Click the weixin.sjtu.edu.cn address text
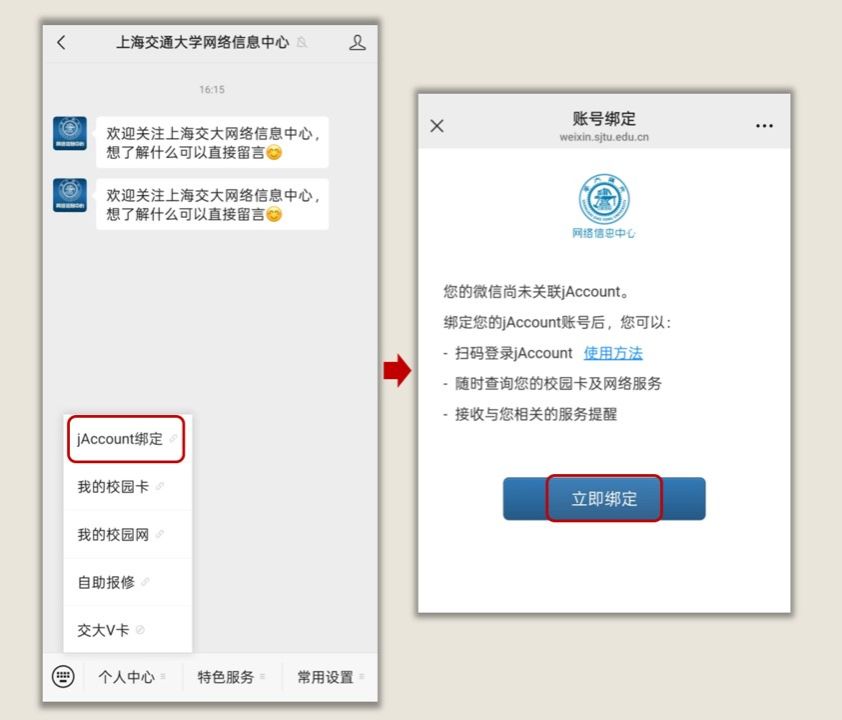Screen dimensions: 842x720 tap(604, 137)
